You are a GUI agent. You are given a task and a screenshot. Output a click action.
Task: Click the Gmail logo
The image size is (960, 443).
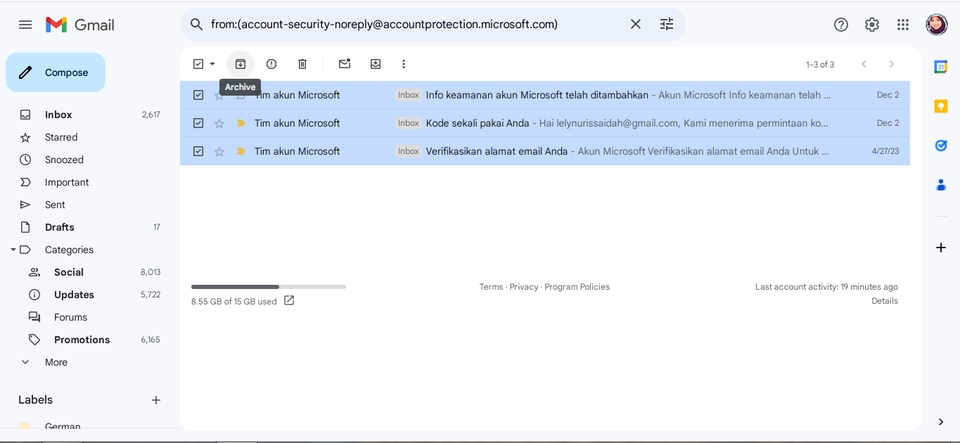pos(80,24)
